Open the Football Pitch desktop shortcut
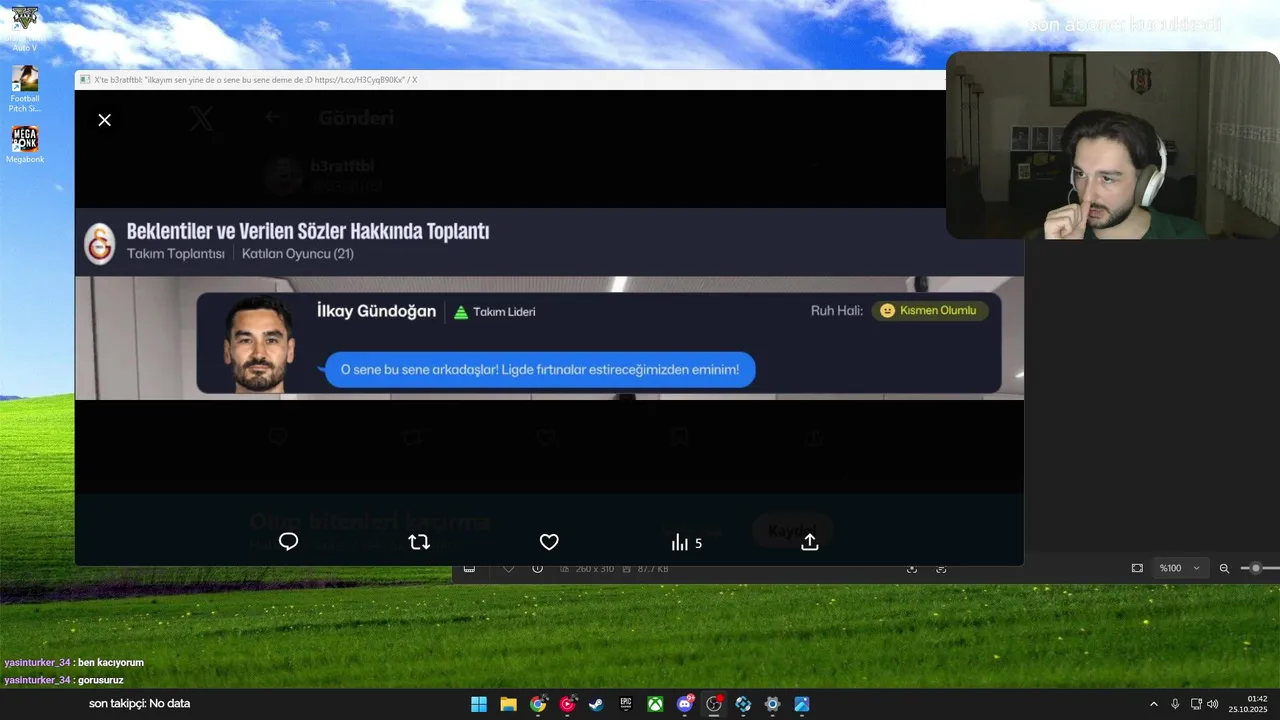 point(25,89)
